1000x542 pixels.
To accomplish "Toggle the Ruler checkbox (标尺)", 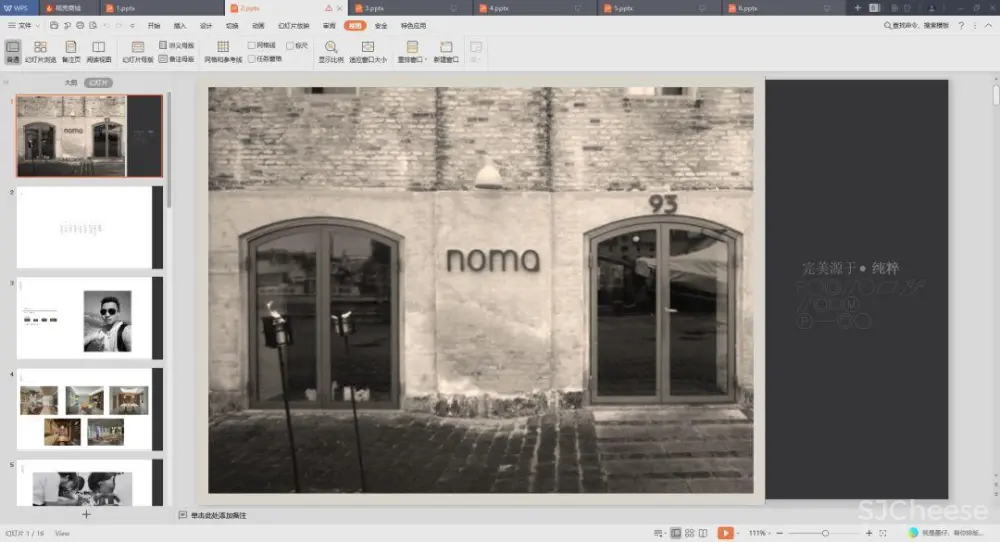I will click(289, 46).
